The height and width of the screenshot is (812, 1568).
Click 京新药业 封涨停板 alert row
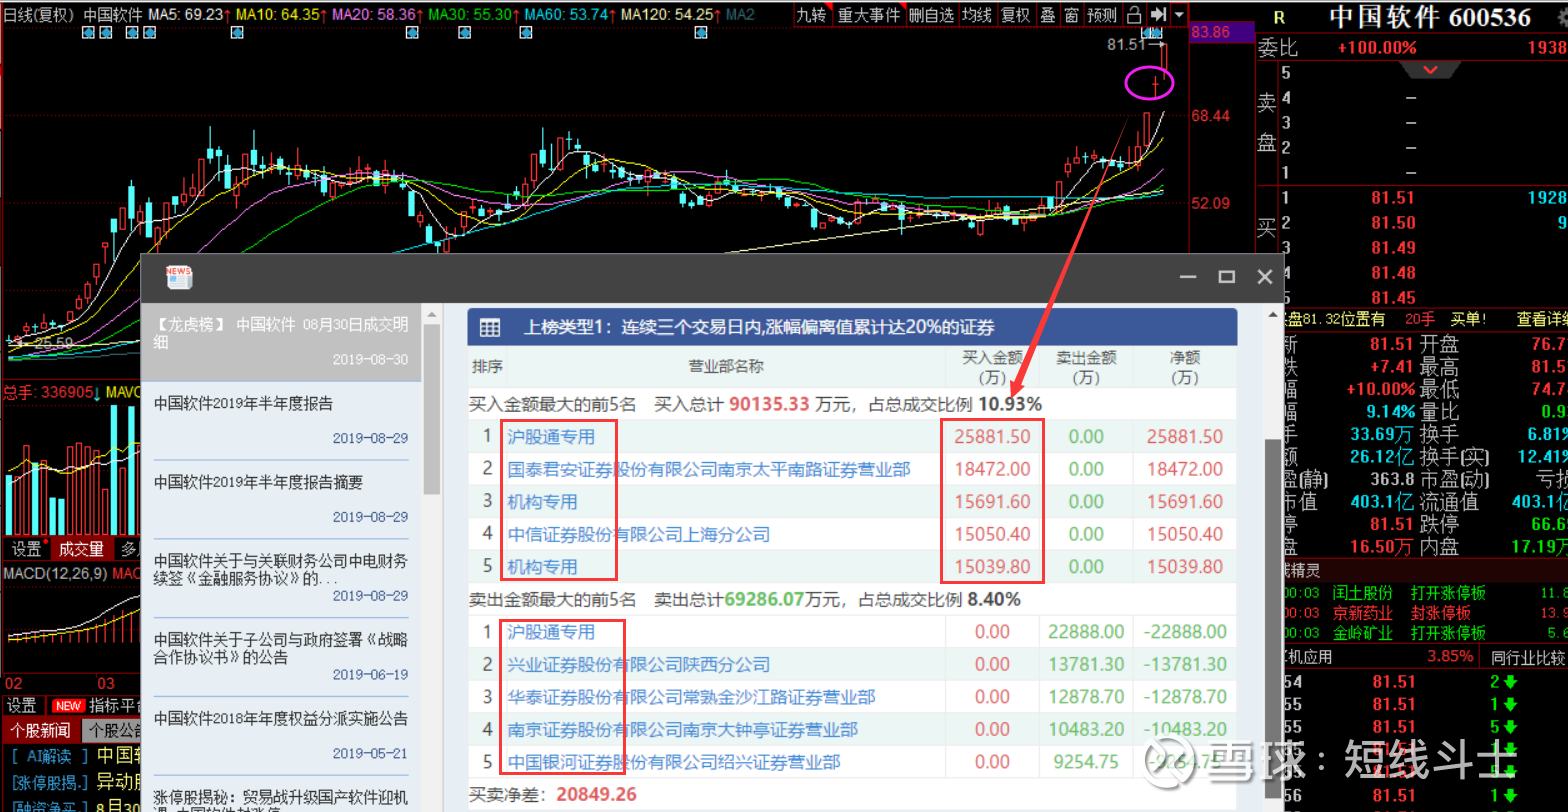[x=1425, y=613]
